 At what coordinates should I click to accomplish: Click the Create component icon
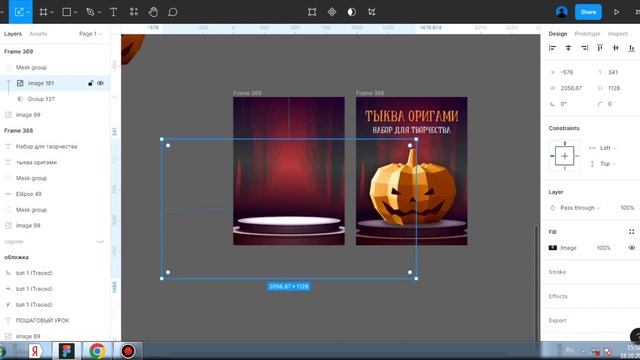(332, 12)
